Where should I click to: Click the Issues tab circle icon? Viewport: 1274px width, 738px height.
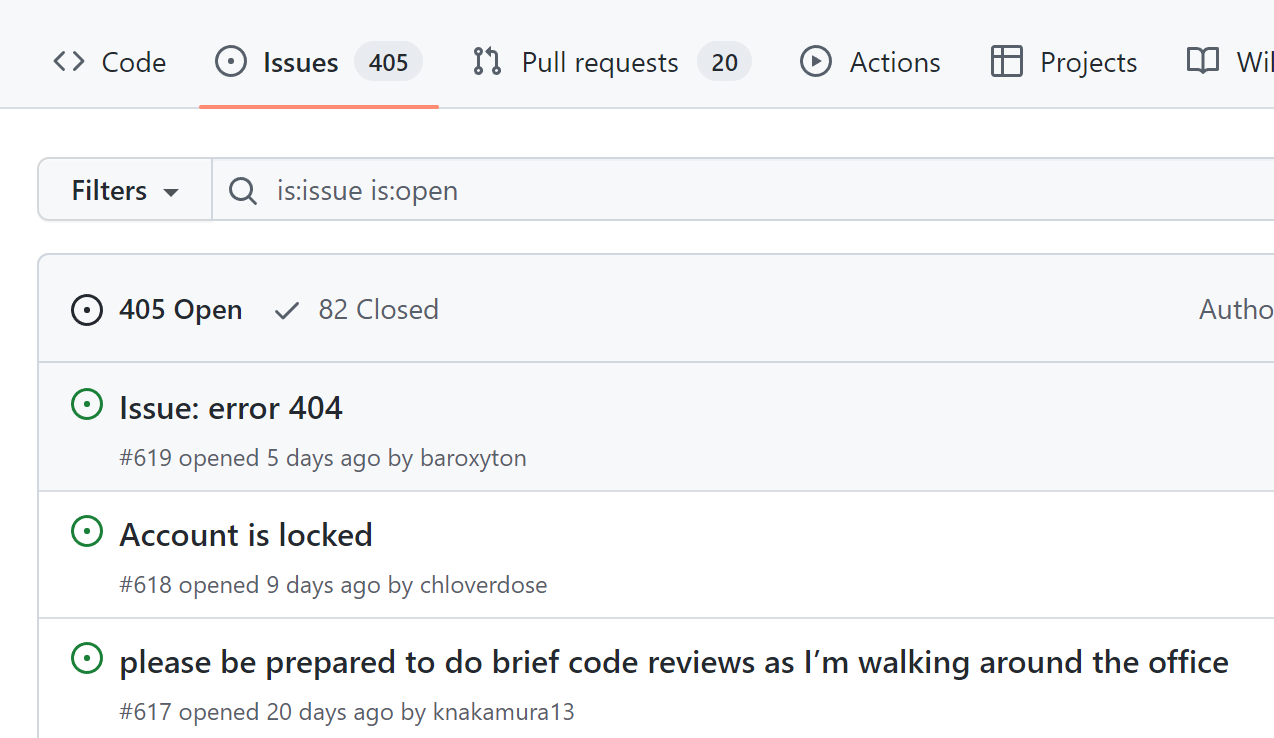click(231, 61)
